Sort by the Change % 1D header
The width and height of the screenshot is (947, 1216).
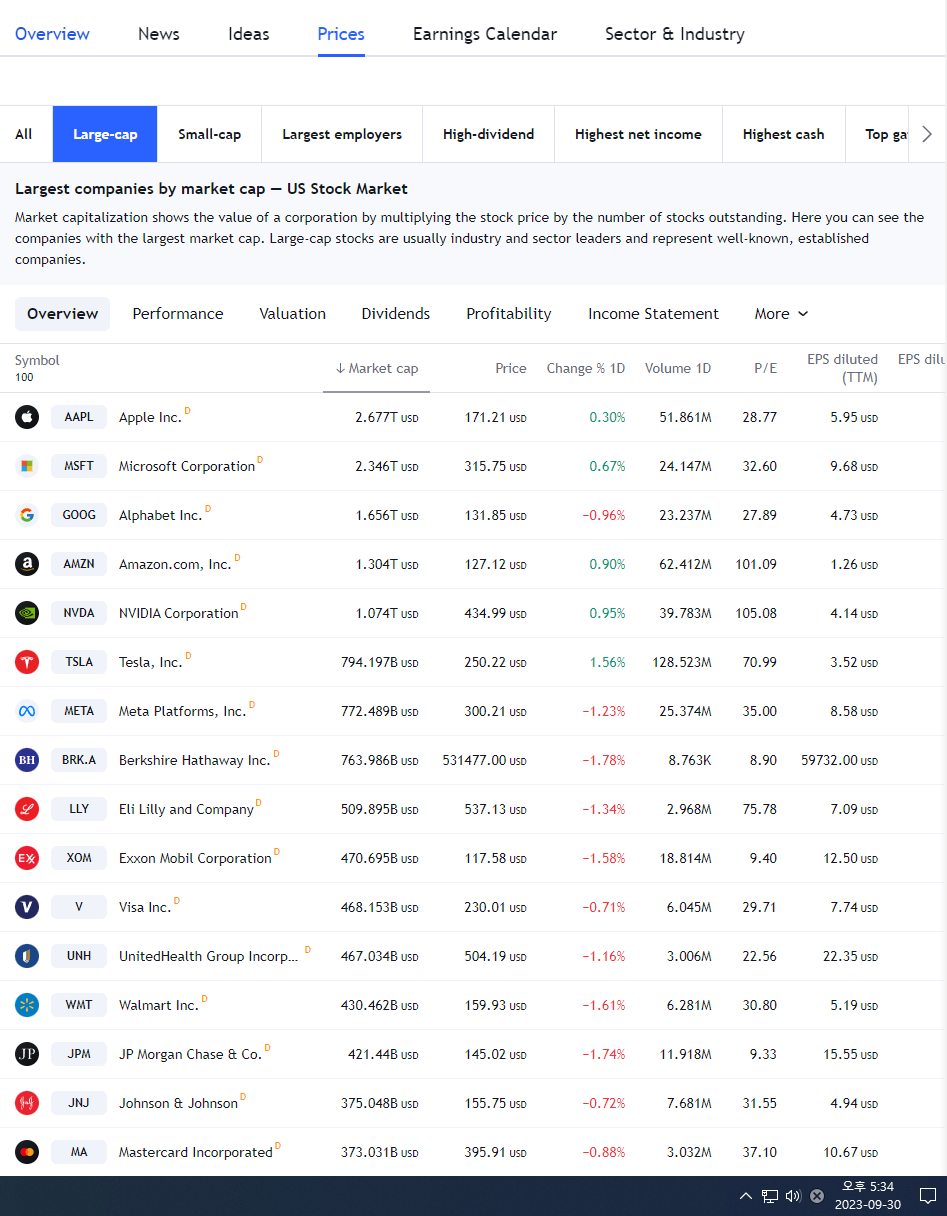click(586, 368)
